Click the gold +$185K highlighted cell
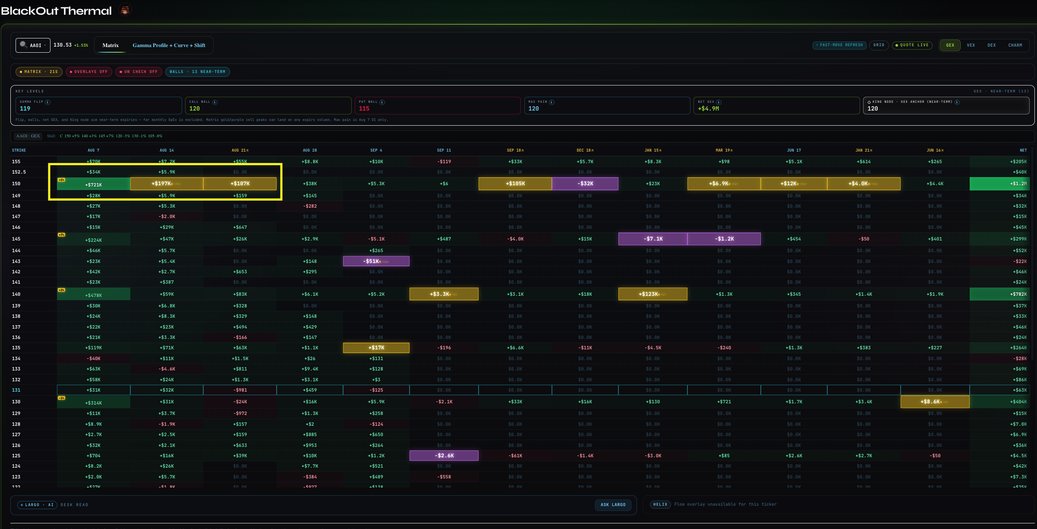Image resolution: width=1037 pixels, height=529 pixels. click(x=515, y=184)
